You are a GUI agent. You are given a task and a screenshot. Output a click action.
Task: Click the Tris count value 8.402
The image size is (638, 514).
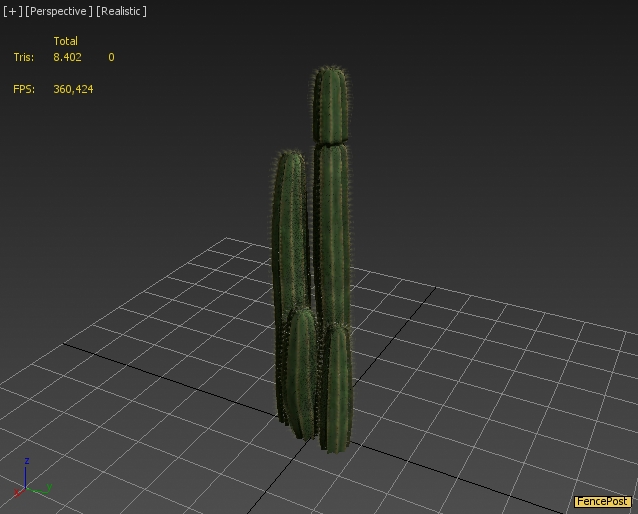point(67,57)
